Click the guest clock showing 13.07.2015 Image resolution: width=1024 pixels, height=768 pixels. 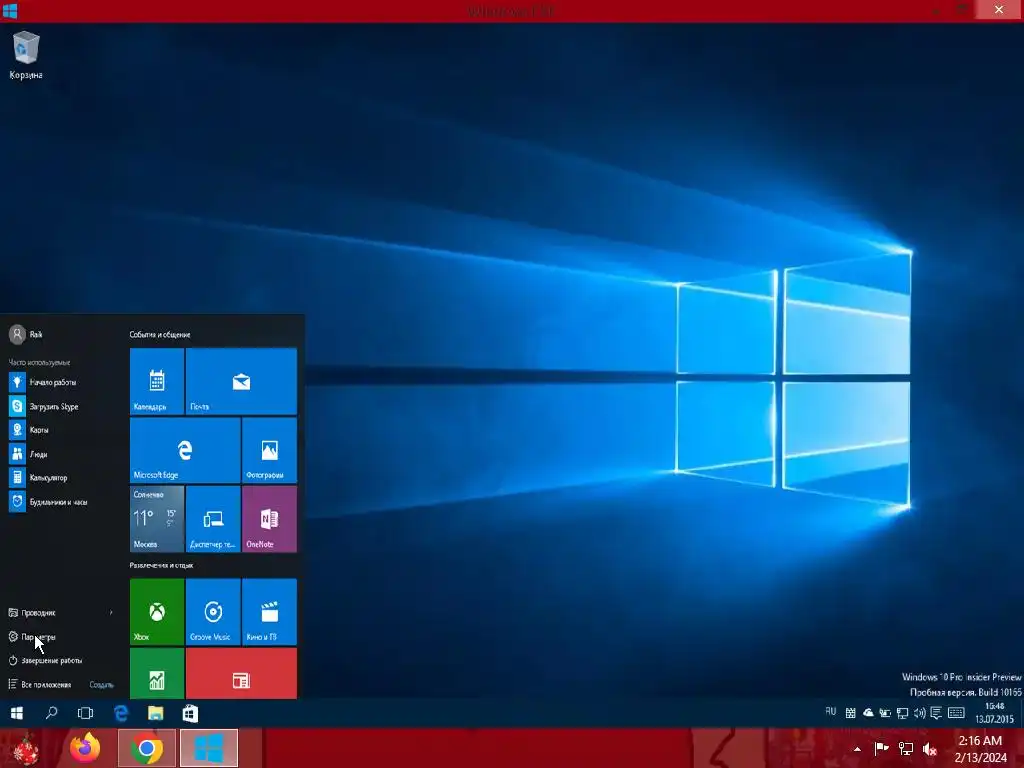(x=995, y=712)
